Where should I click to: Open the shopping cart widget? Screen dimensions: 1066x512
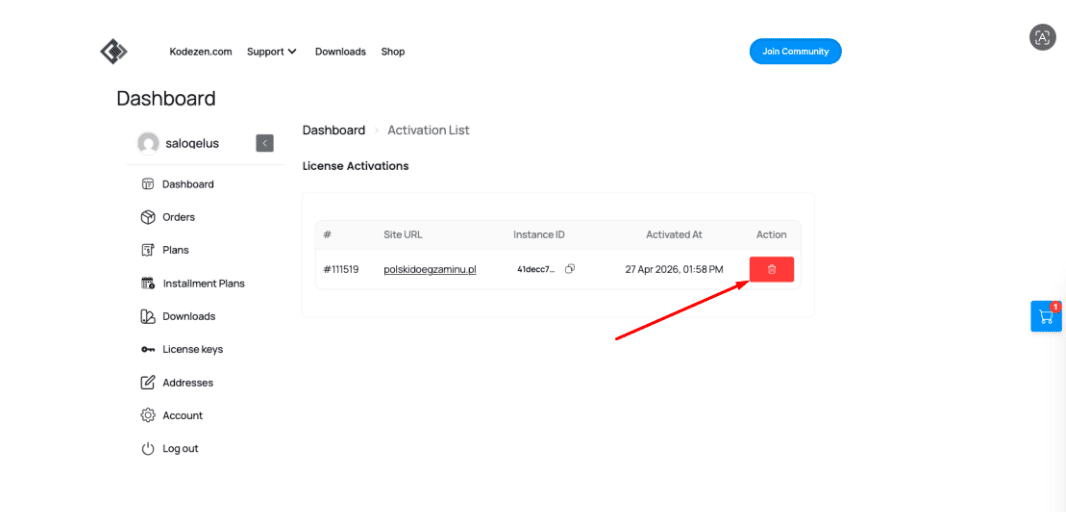1046,316
